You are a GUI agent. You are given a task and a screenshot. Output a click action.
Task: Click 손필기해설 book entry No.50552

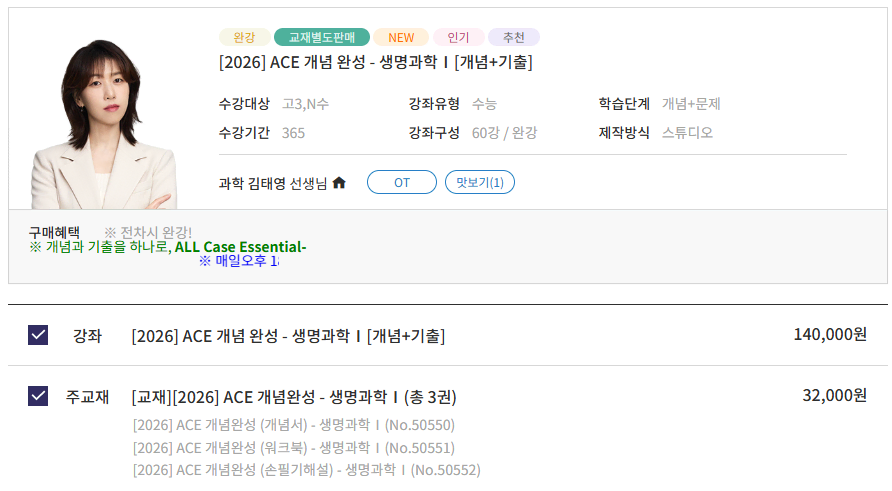(307, 470)
